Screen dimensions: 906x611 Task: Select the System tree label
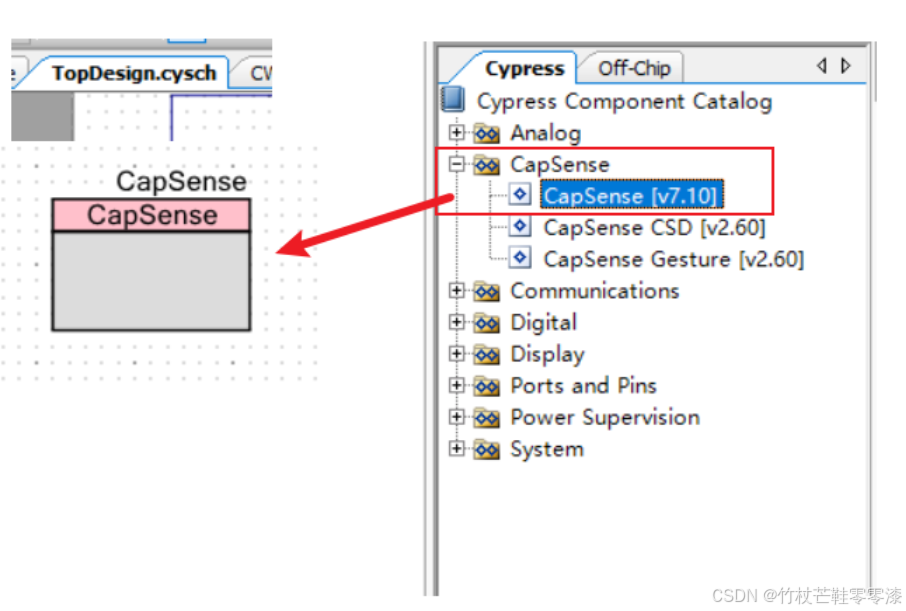[x=547, y=449]
